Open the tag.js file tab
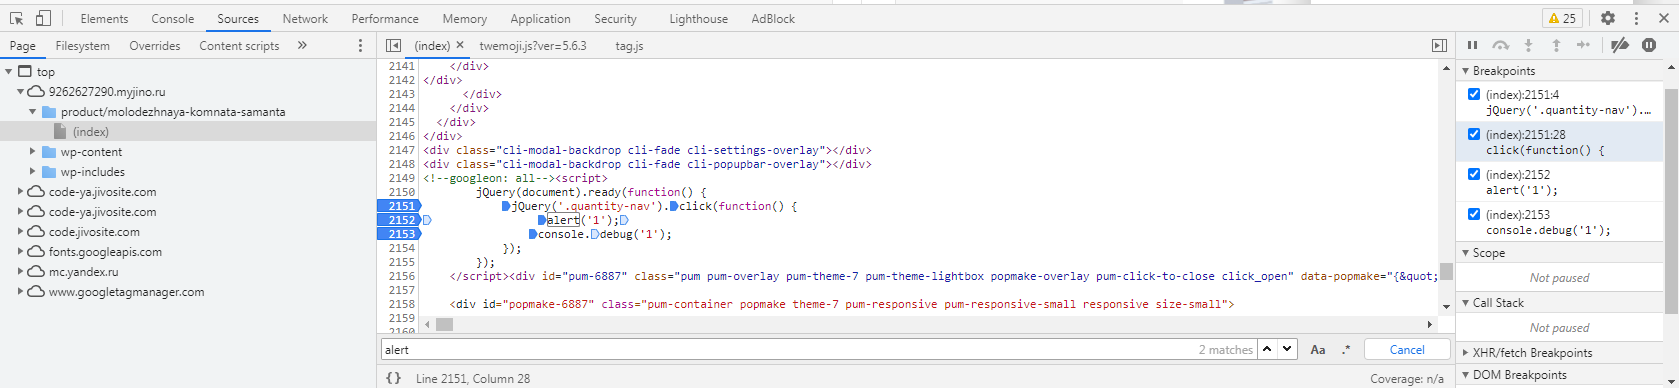This screenshot has width=1679, height=388. click(629, 45)
